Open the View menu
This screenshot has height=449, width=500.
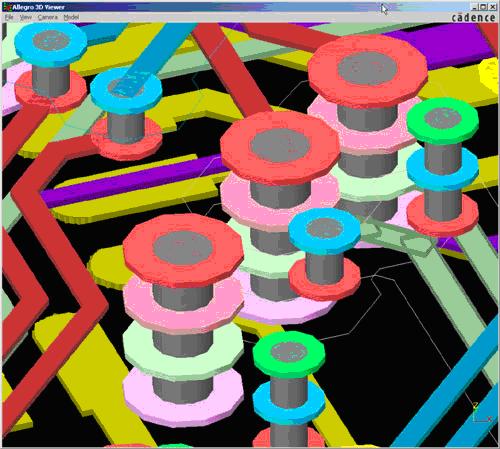pos(26,17)
